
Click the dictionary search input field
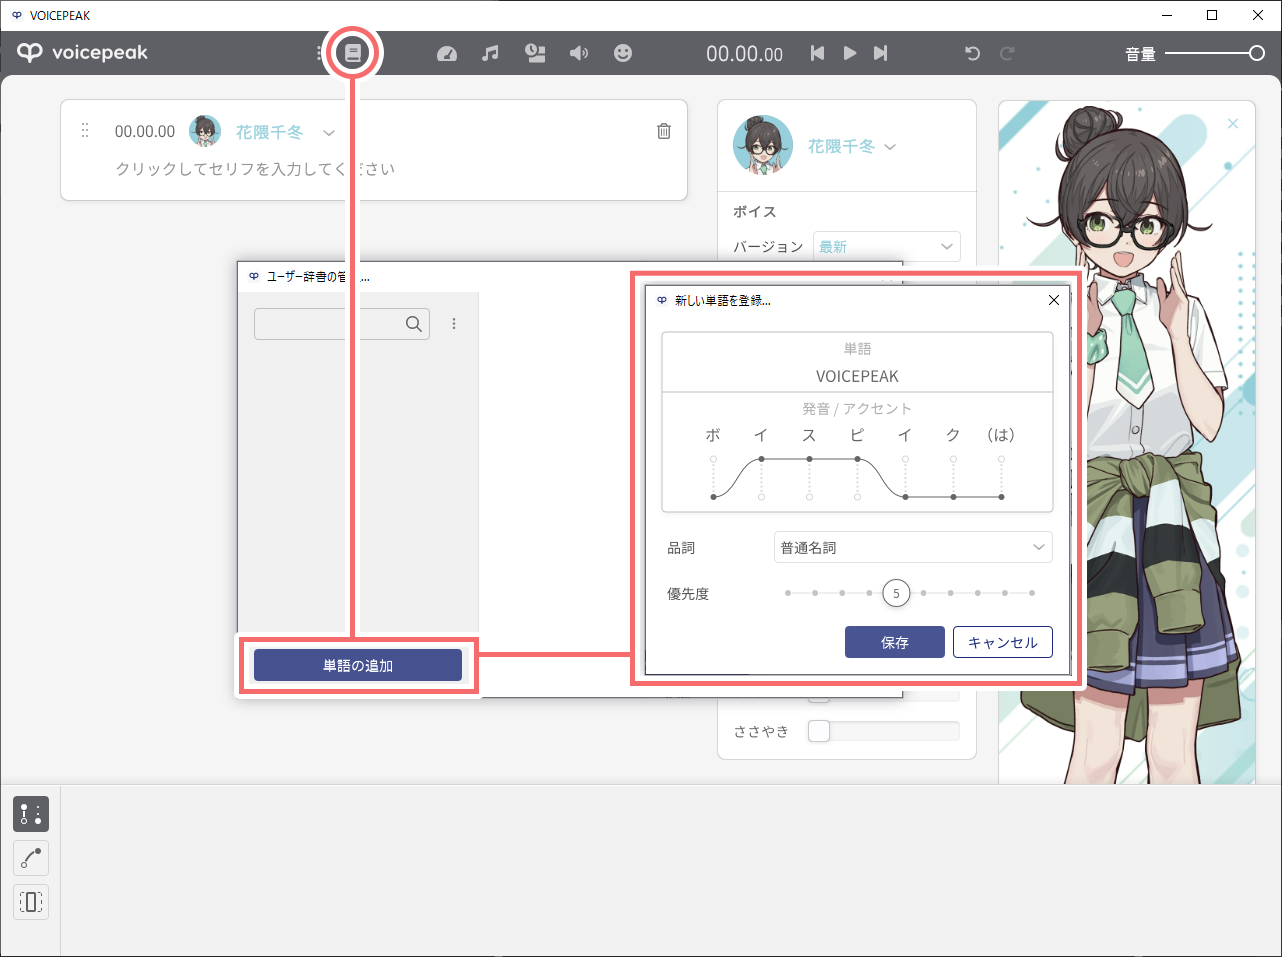342,324
